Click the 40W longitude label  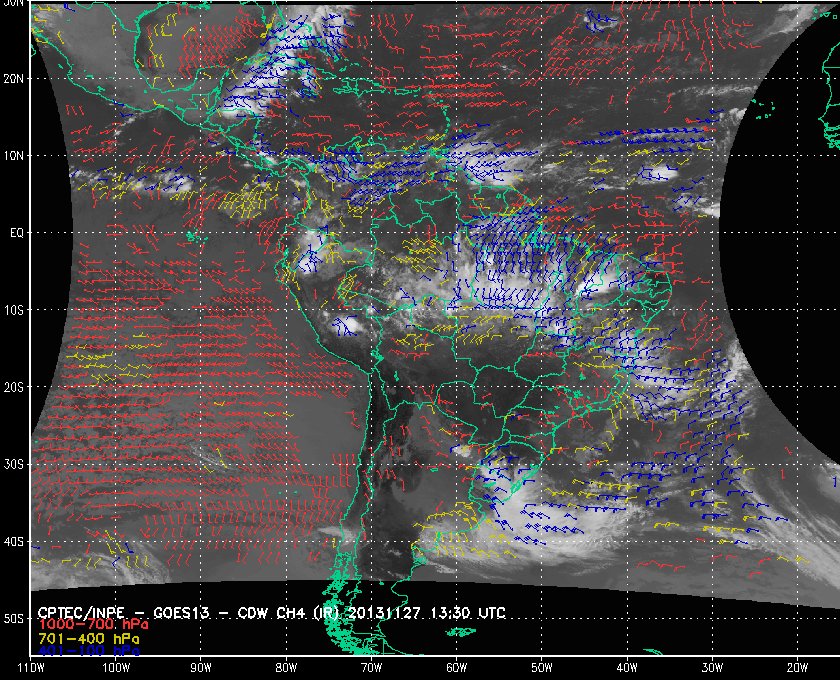pyautogui.click(x=627, y=668)
